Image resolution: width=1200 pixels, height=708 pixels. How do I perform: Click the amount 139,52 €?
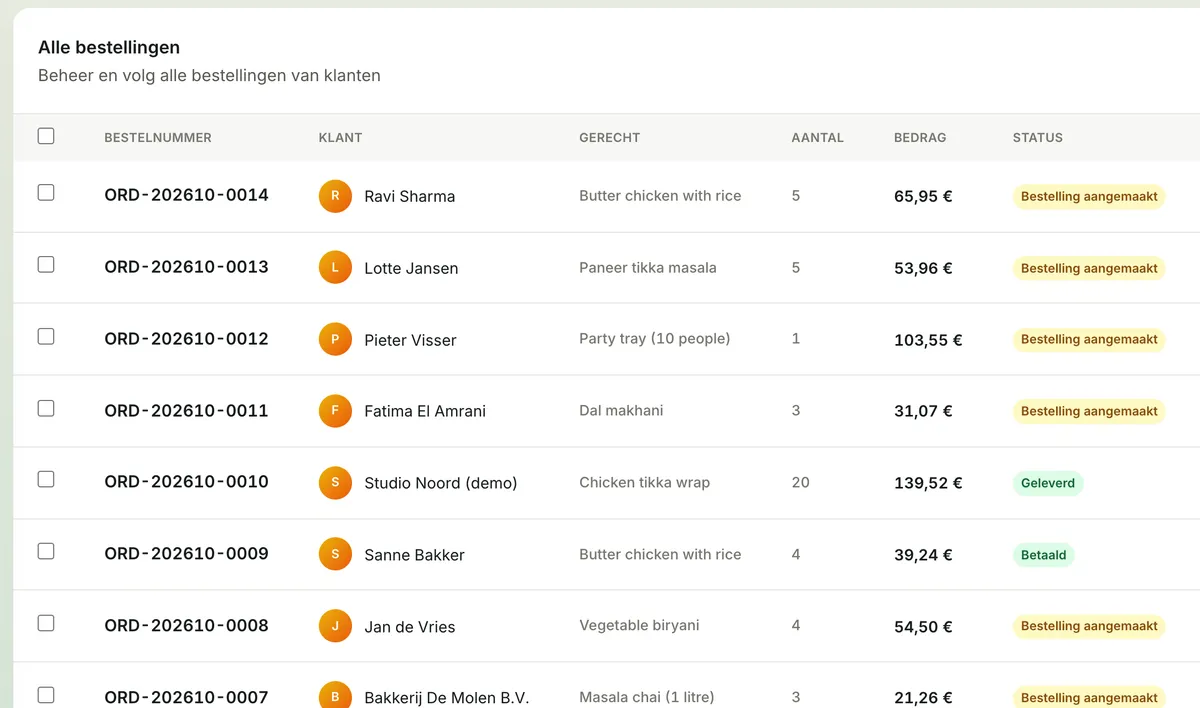[x=928, y=483]
